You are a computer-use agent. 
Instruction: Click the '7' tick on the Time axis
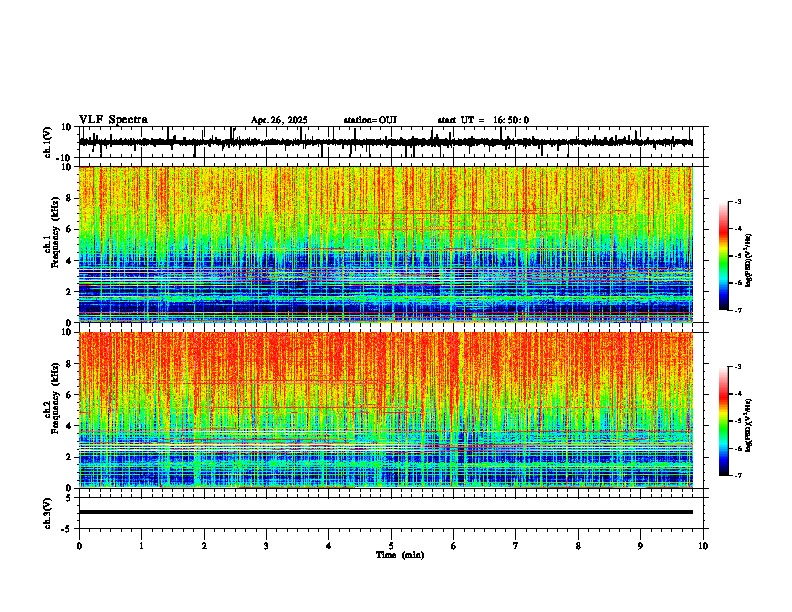(x=516, y=546)
